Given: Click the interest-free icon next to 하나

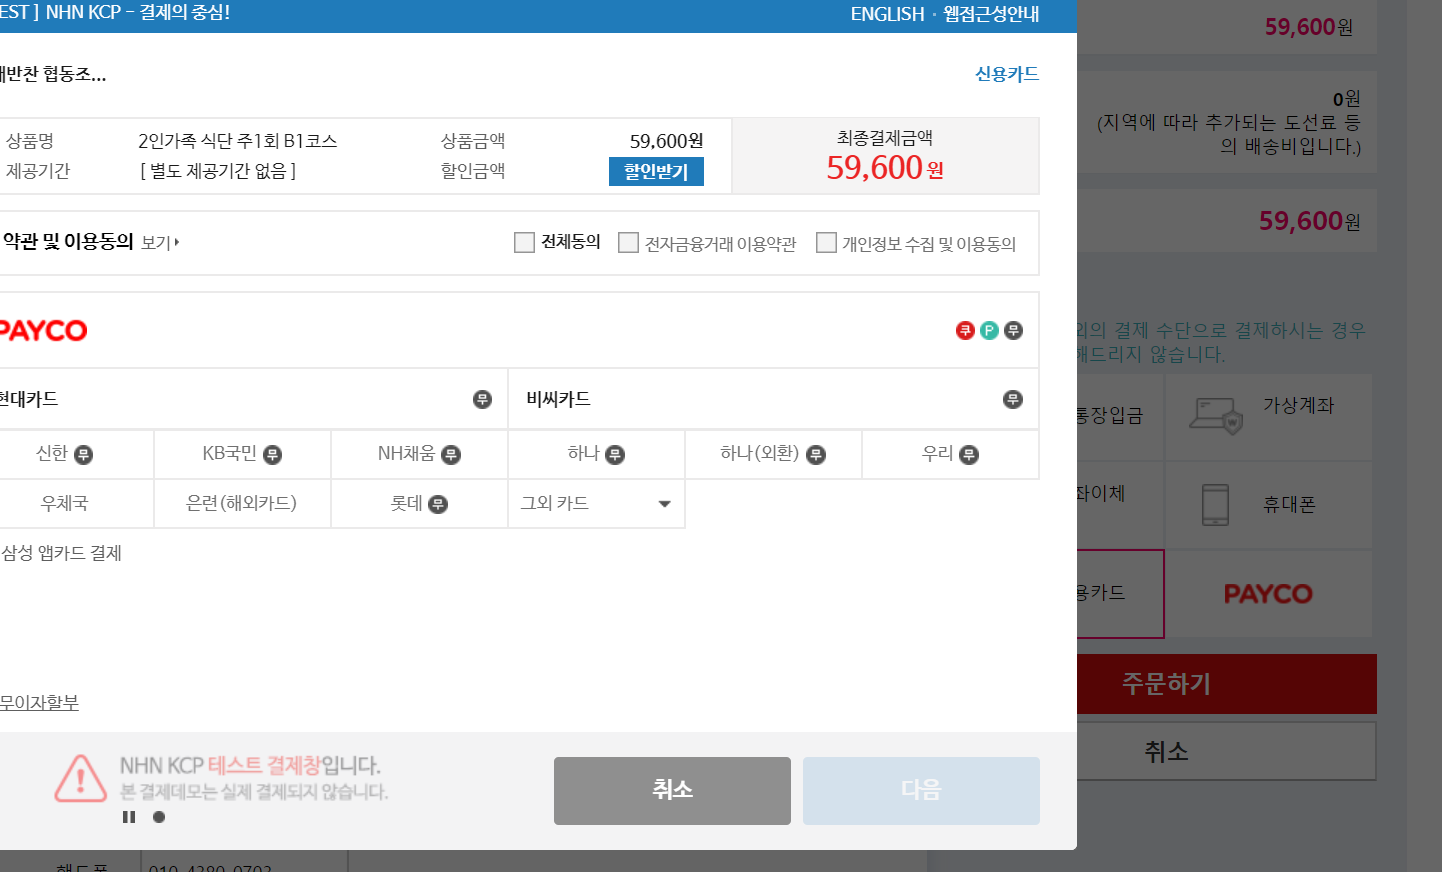Looking at the screenshot, I should click(615, 455).
